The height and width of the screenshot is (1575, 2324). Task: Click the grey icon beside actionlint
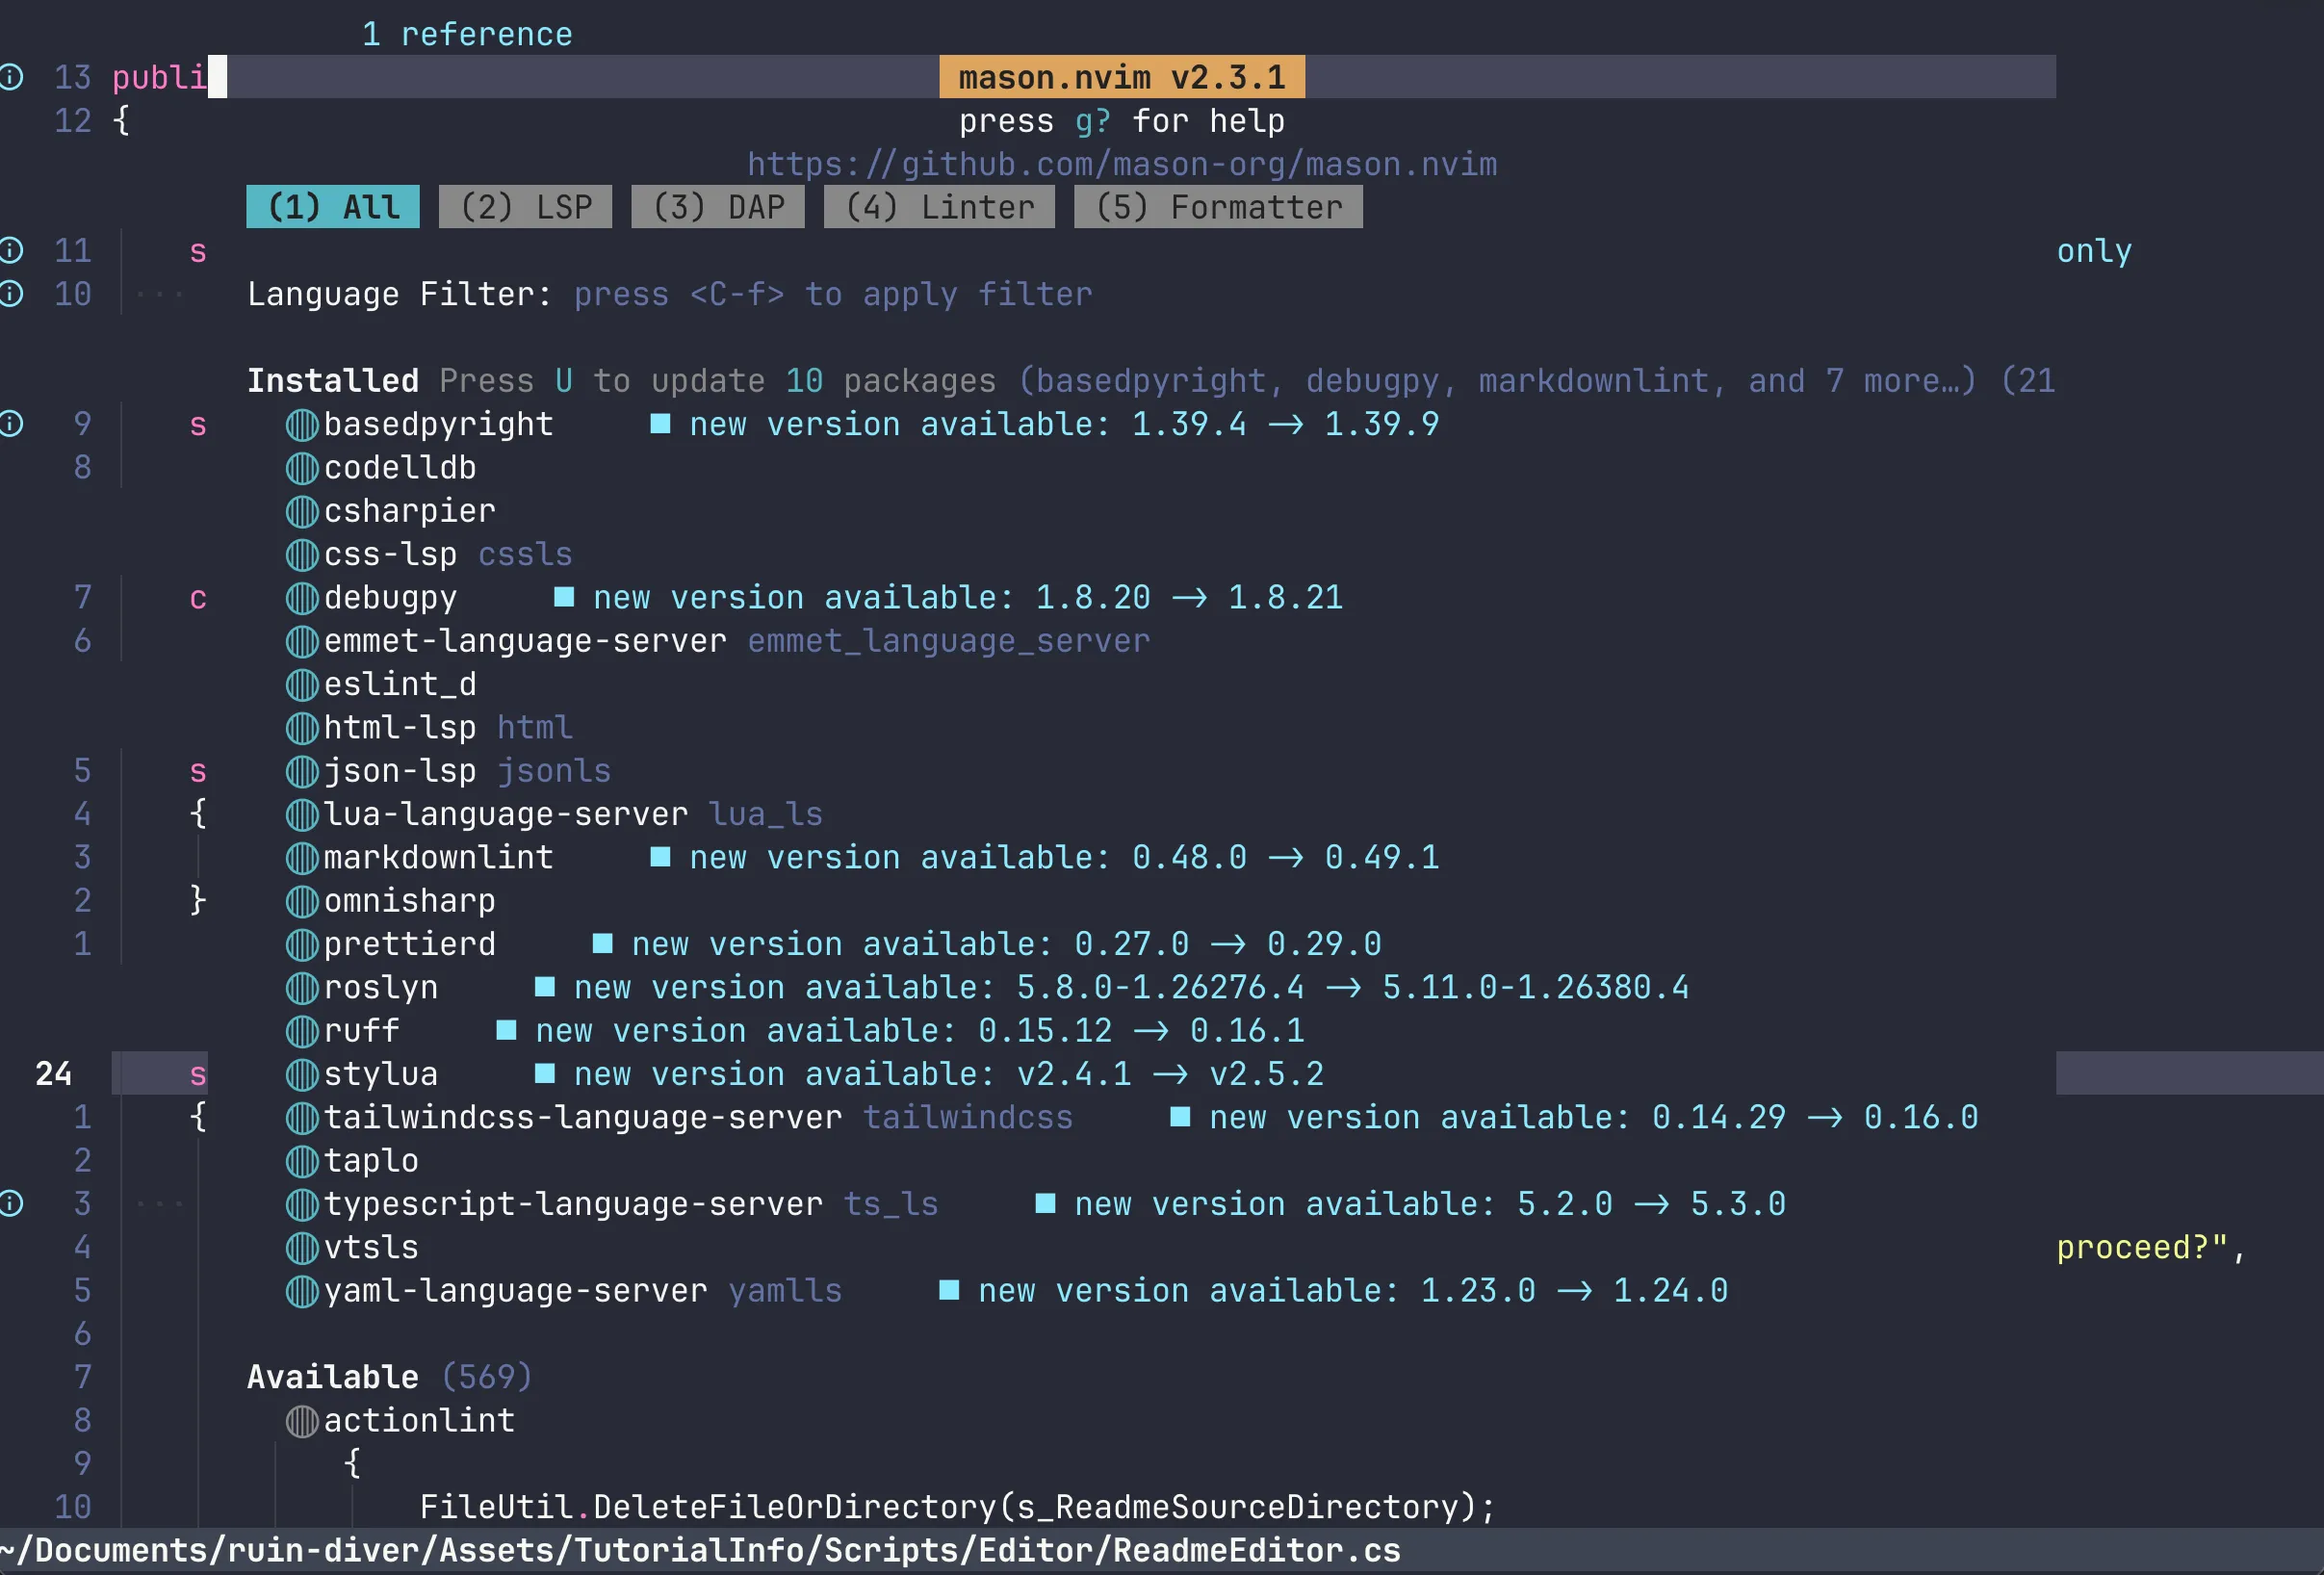(302, 1422)
